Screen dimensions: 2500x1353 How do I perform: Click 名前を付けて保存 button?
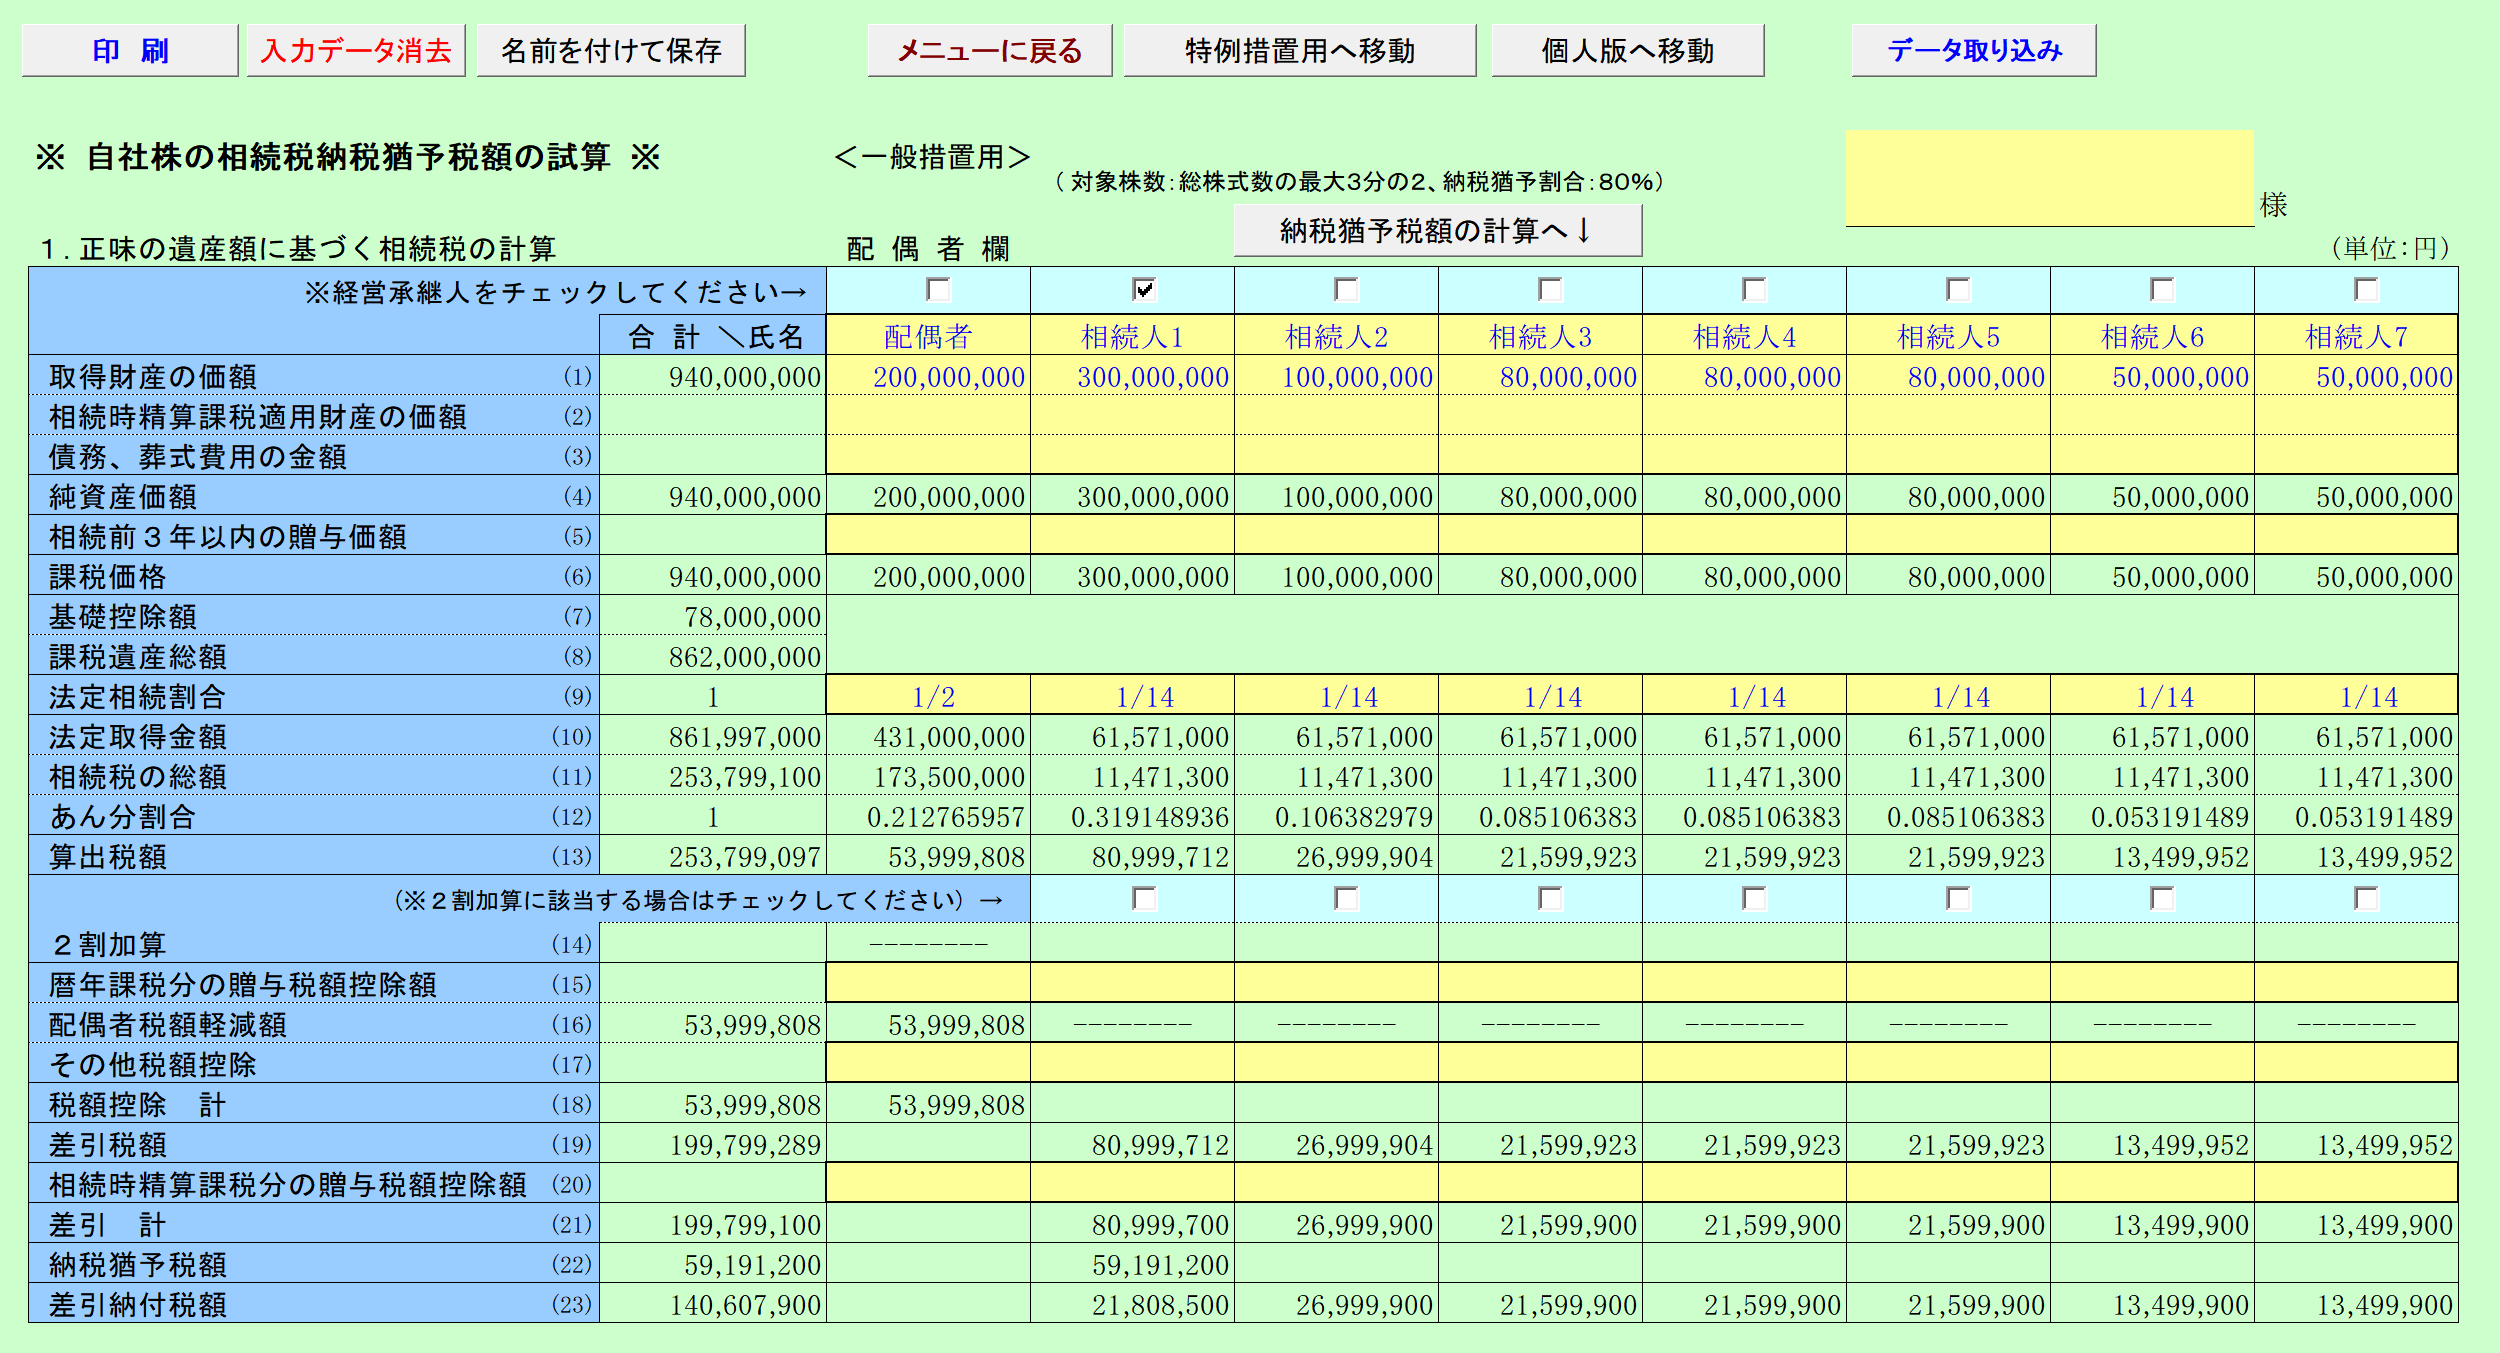(611, 50)
